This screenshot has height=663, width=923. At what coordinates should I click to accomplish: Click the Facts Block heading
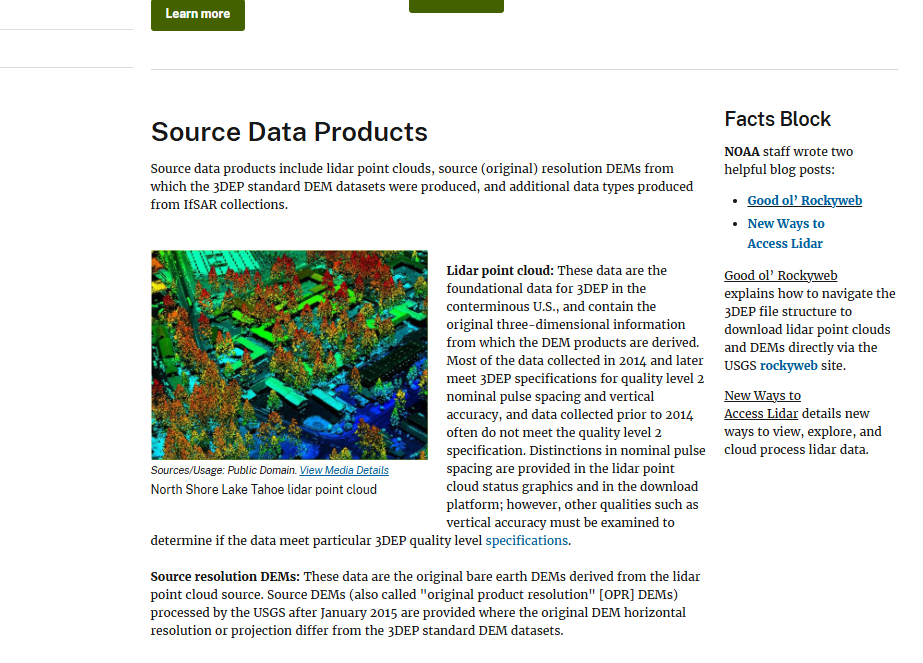click(x=777, y=119)
